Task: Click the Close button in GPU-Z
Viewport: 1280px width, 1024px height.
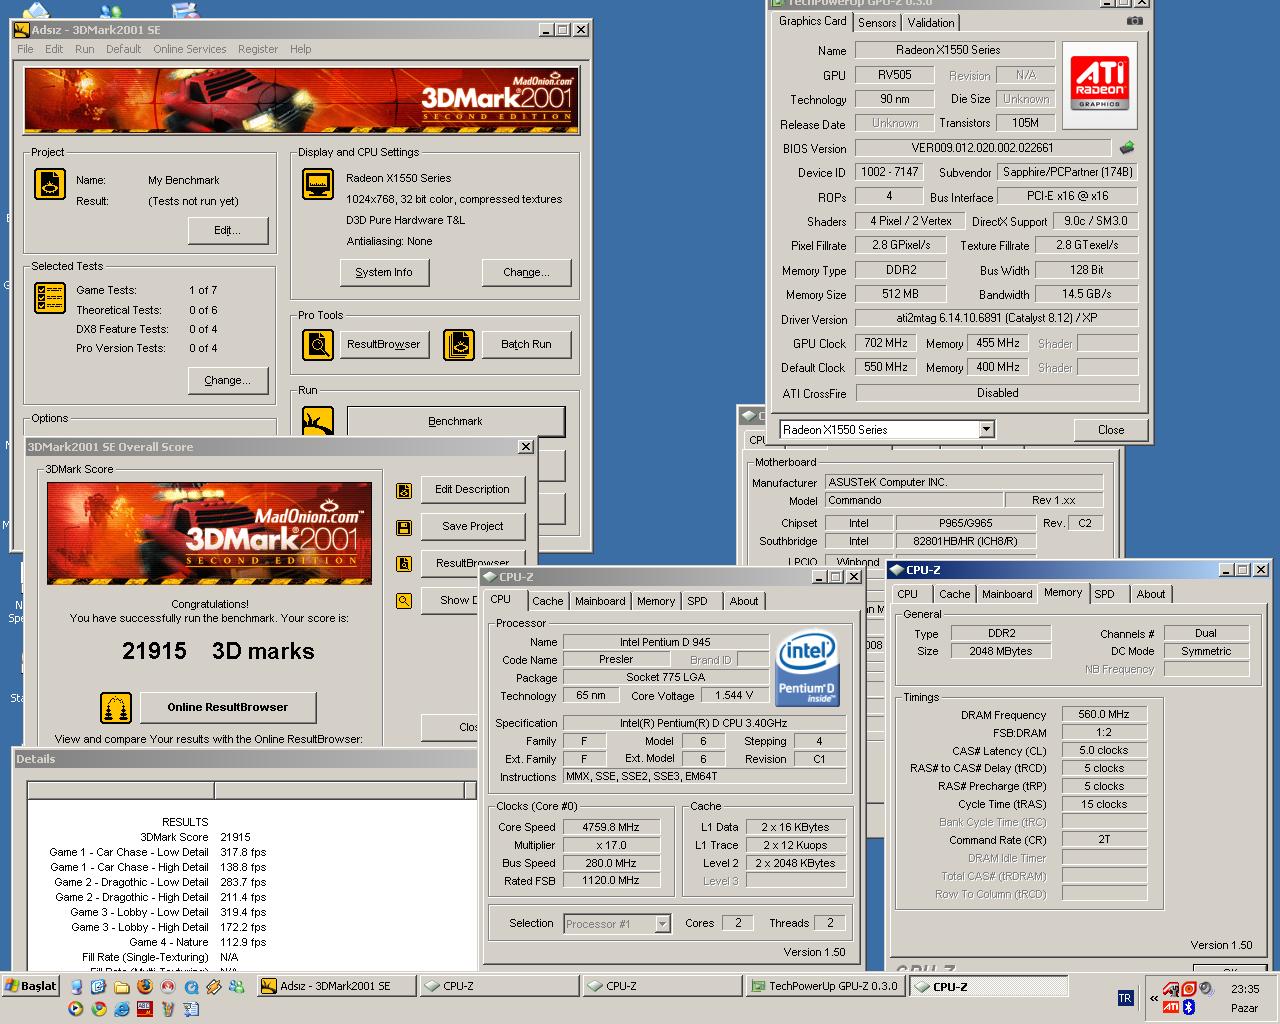Action: click(x=1111, y=430)
